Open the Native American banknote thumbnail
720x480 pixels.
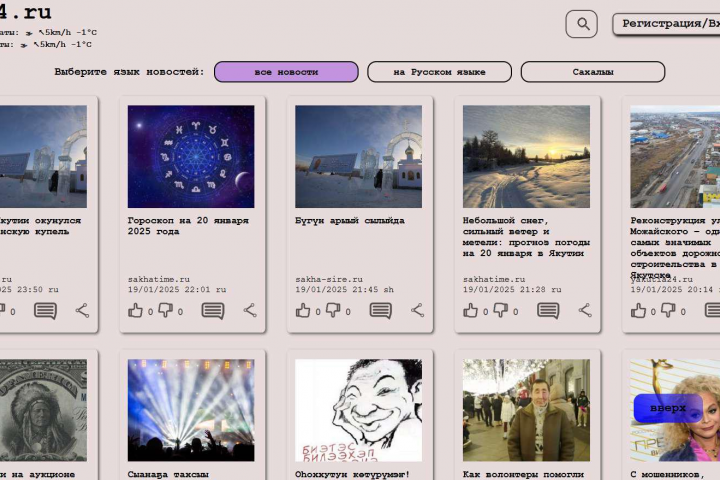[x=43, y=410]
